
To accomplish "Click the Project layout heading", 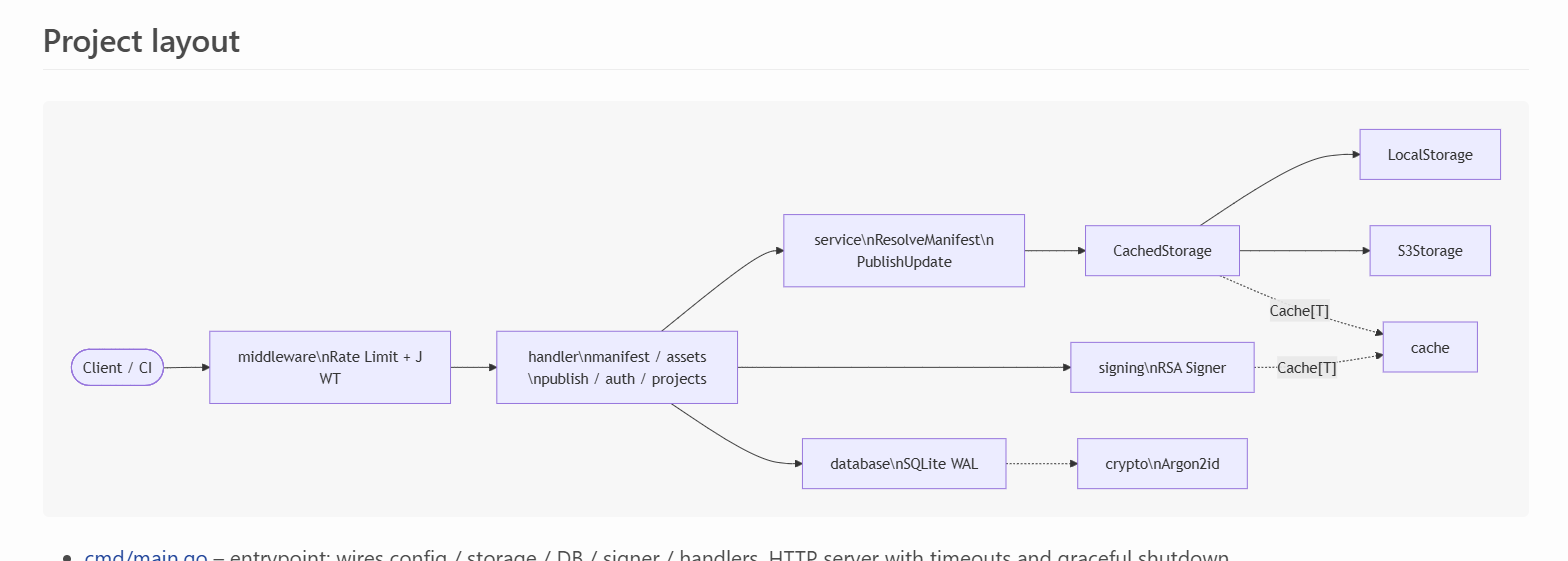I will (x=141, y=41).
